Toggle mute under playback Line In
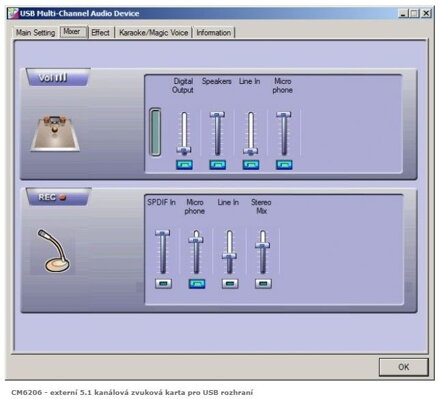The height and width of the screenshot is (399, 439). click(251, 165)
